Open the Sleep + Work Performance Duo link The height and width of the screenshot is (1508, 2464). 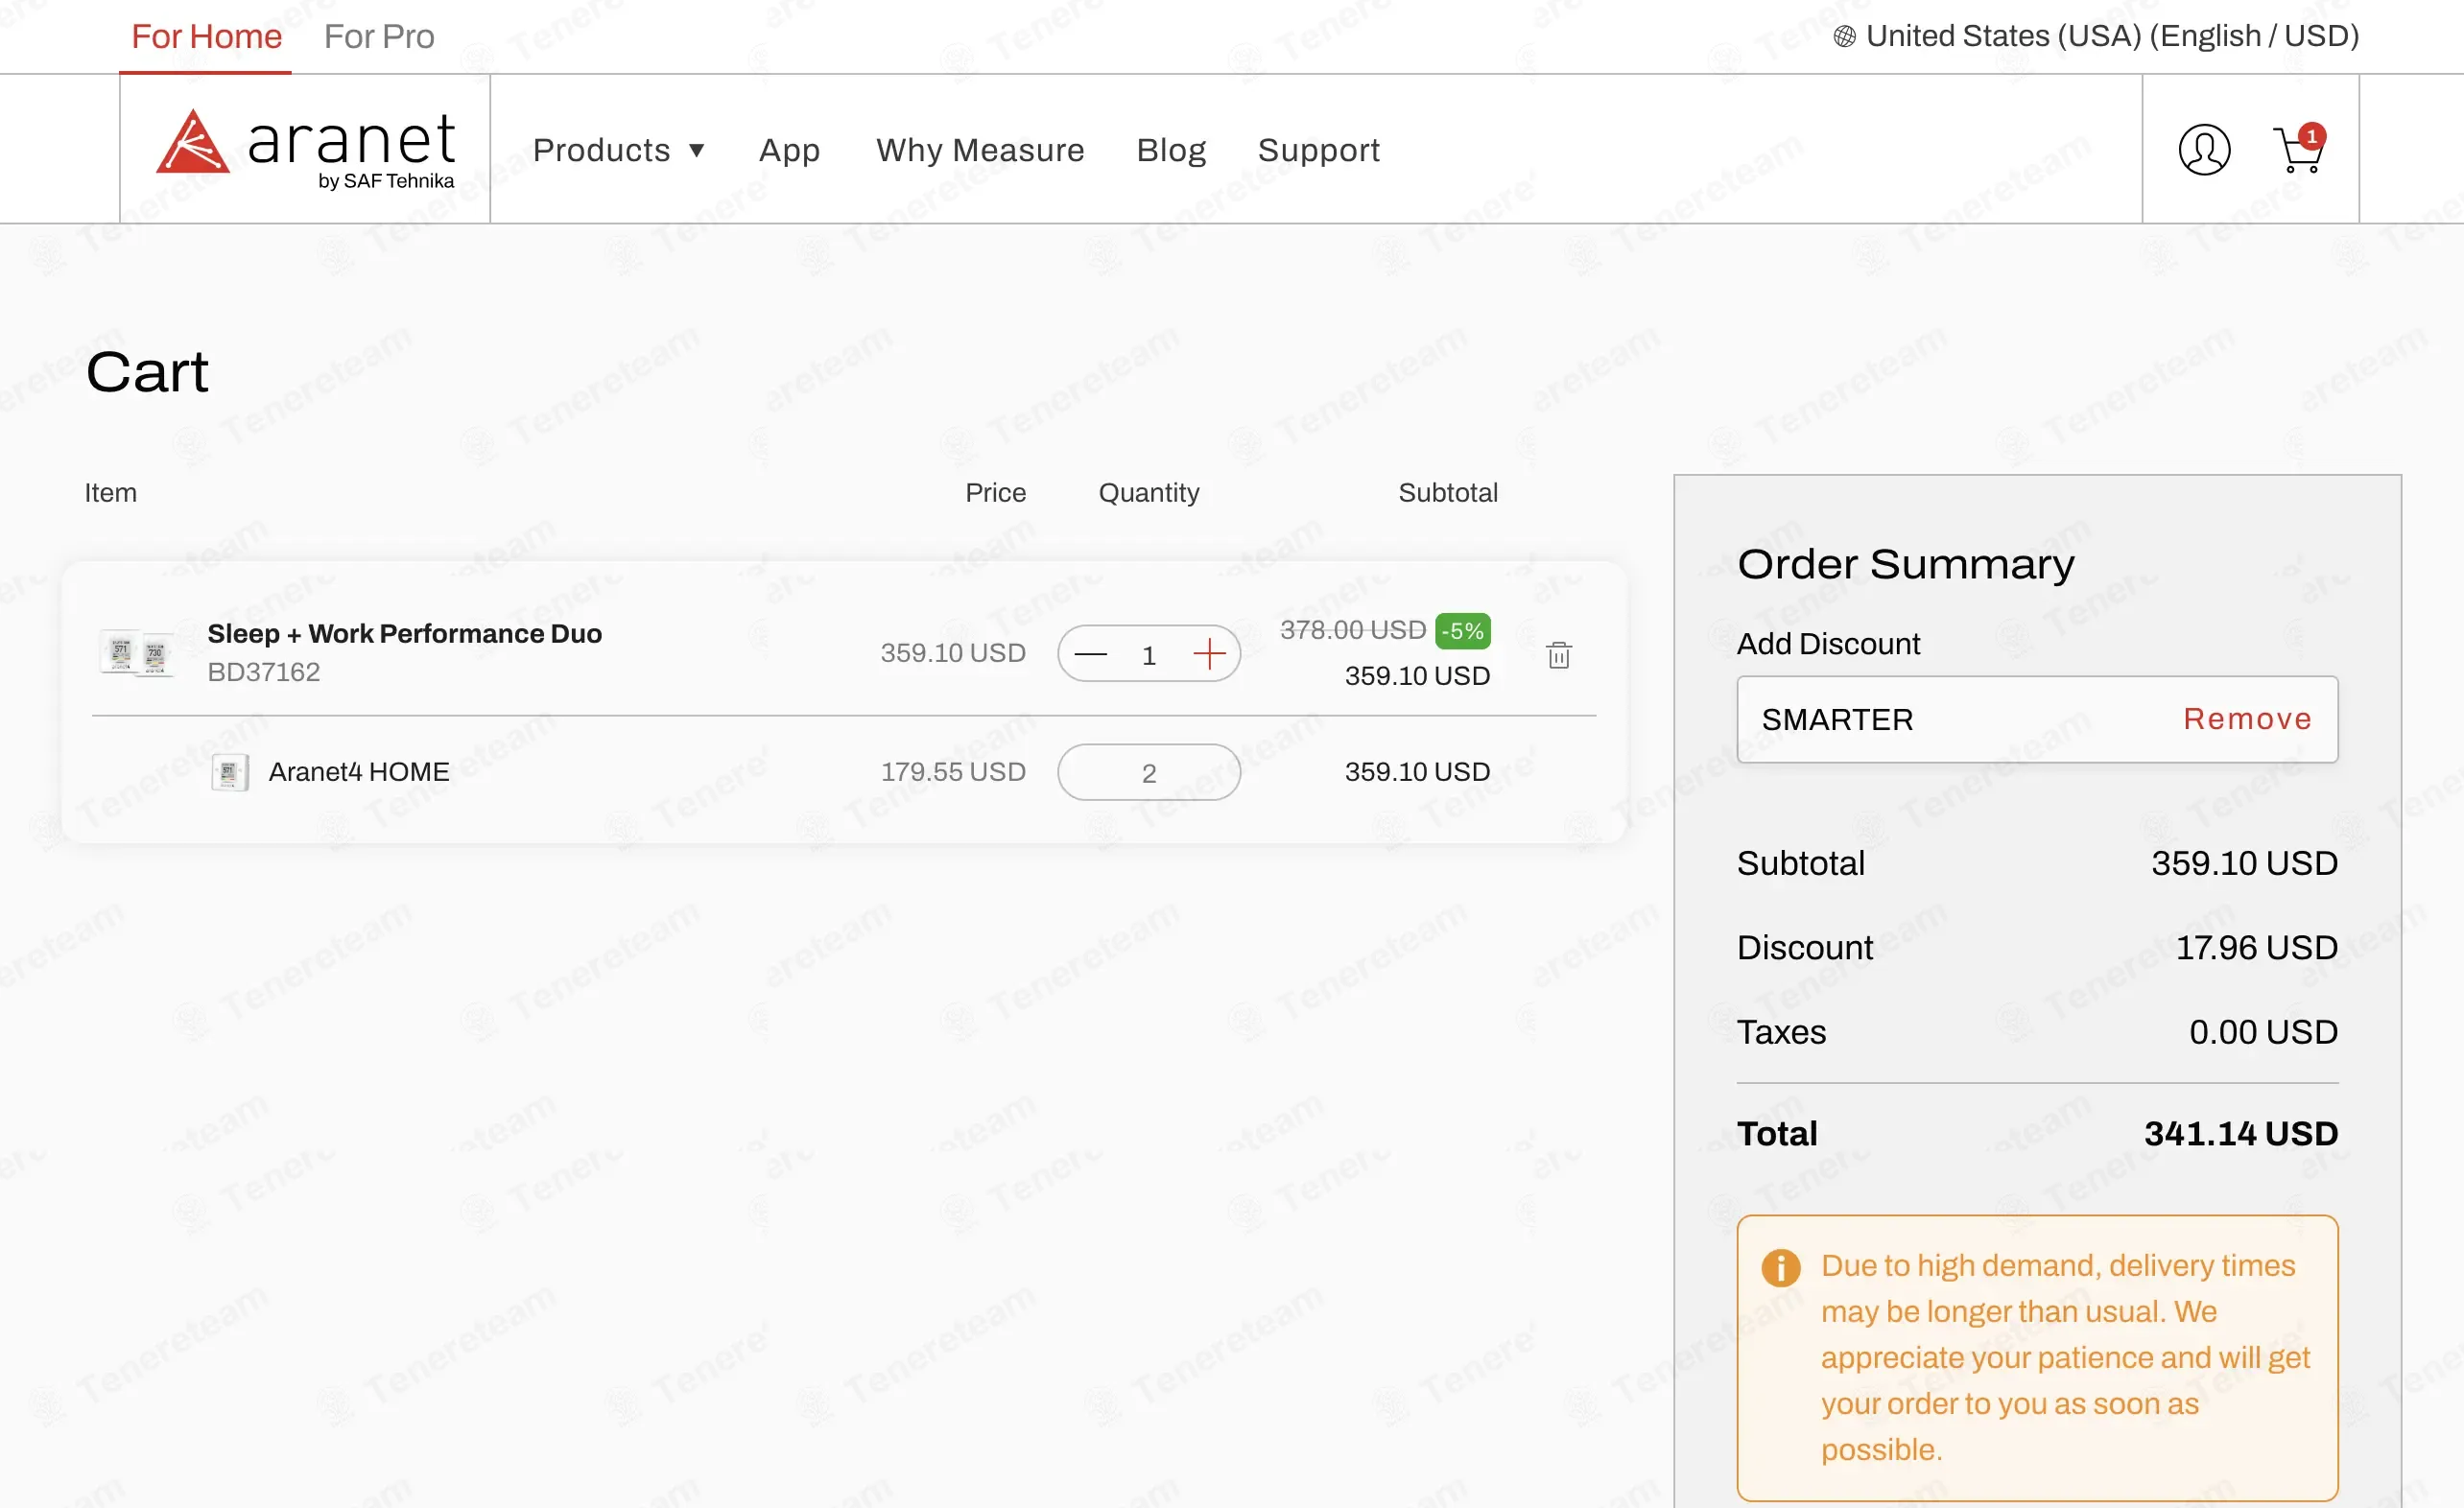coord(404,634)
